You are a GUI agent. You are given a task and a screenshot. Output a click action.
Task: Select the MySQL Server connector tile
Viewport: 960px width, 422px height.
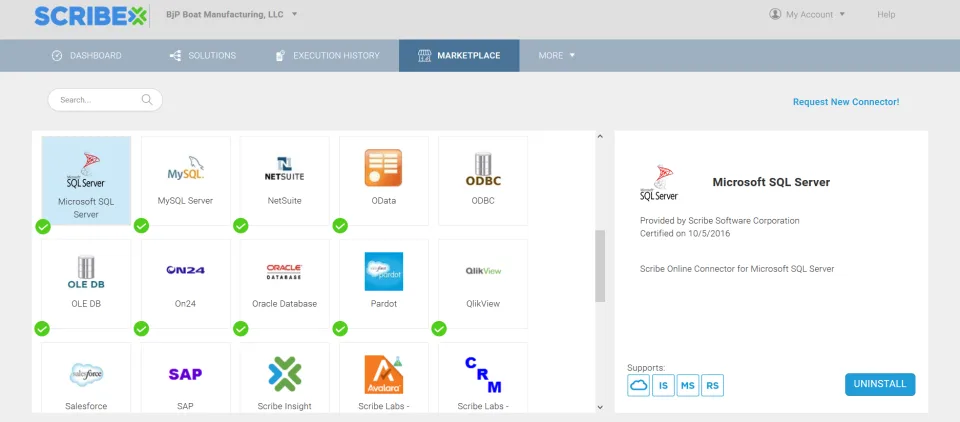click(x=186, y=181)
